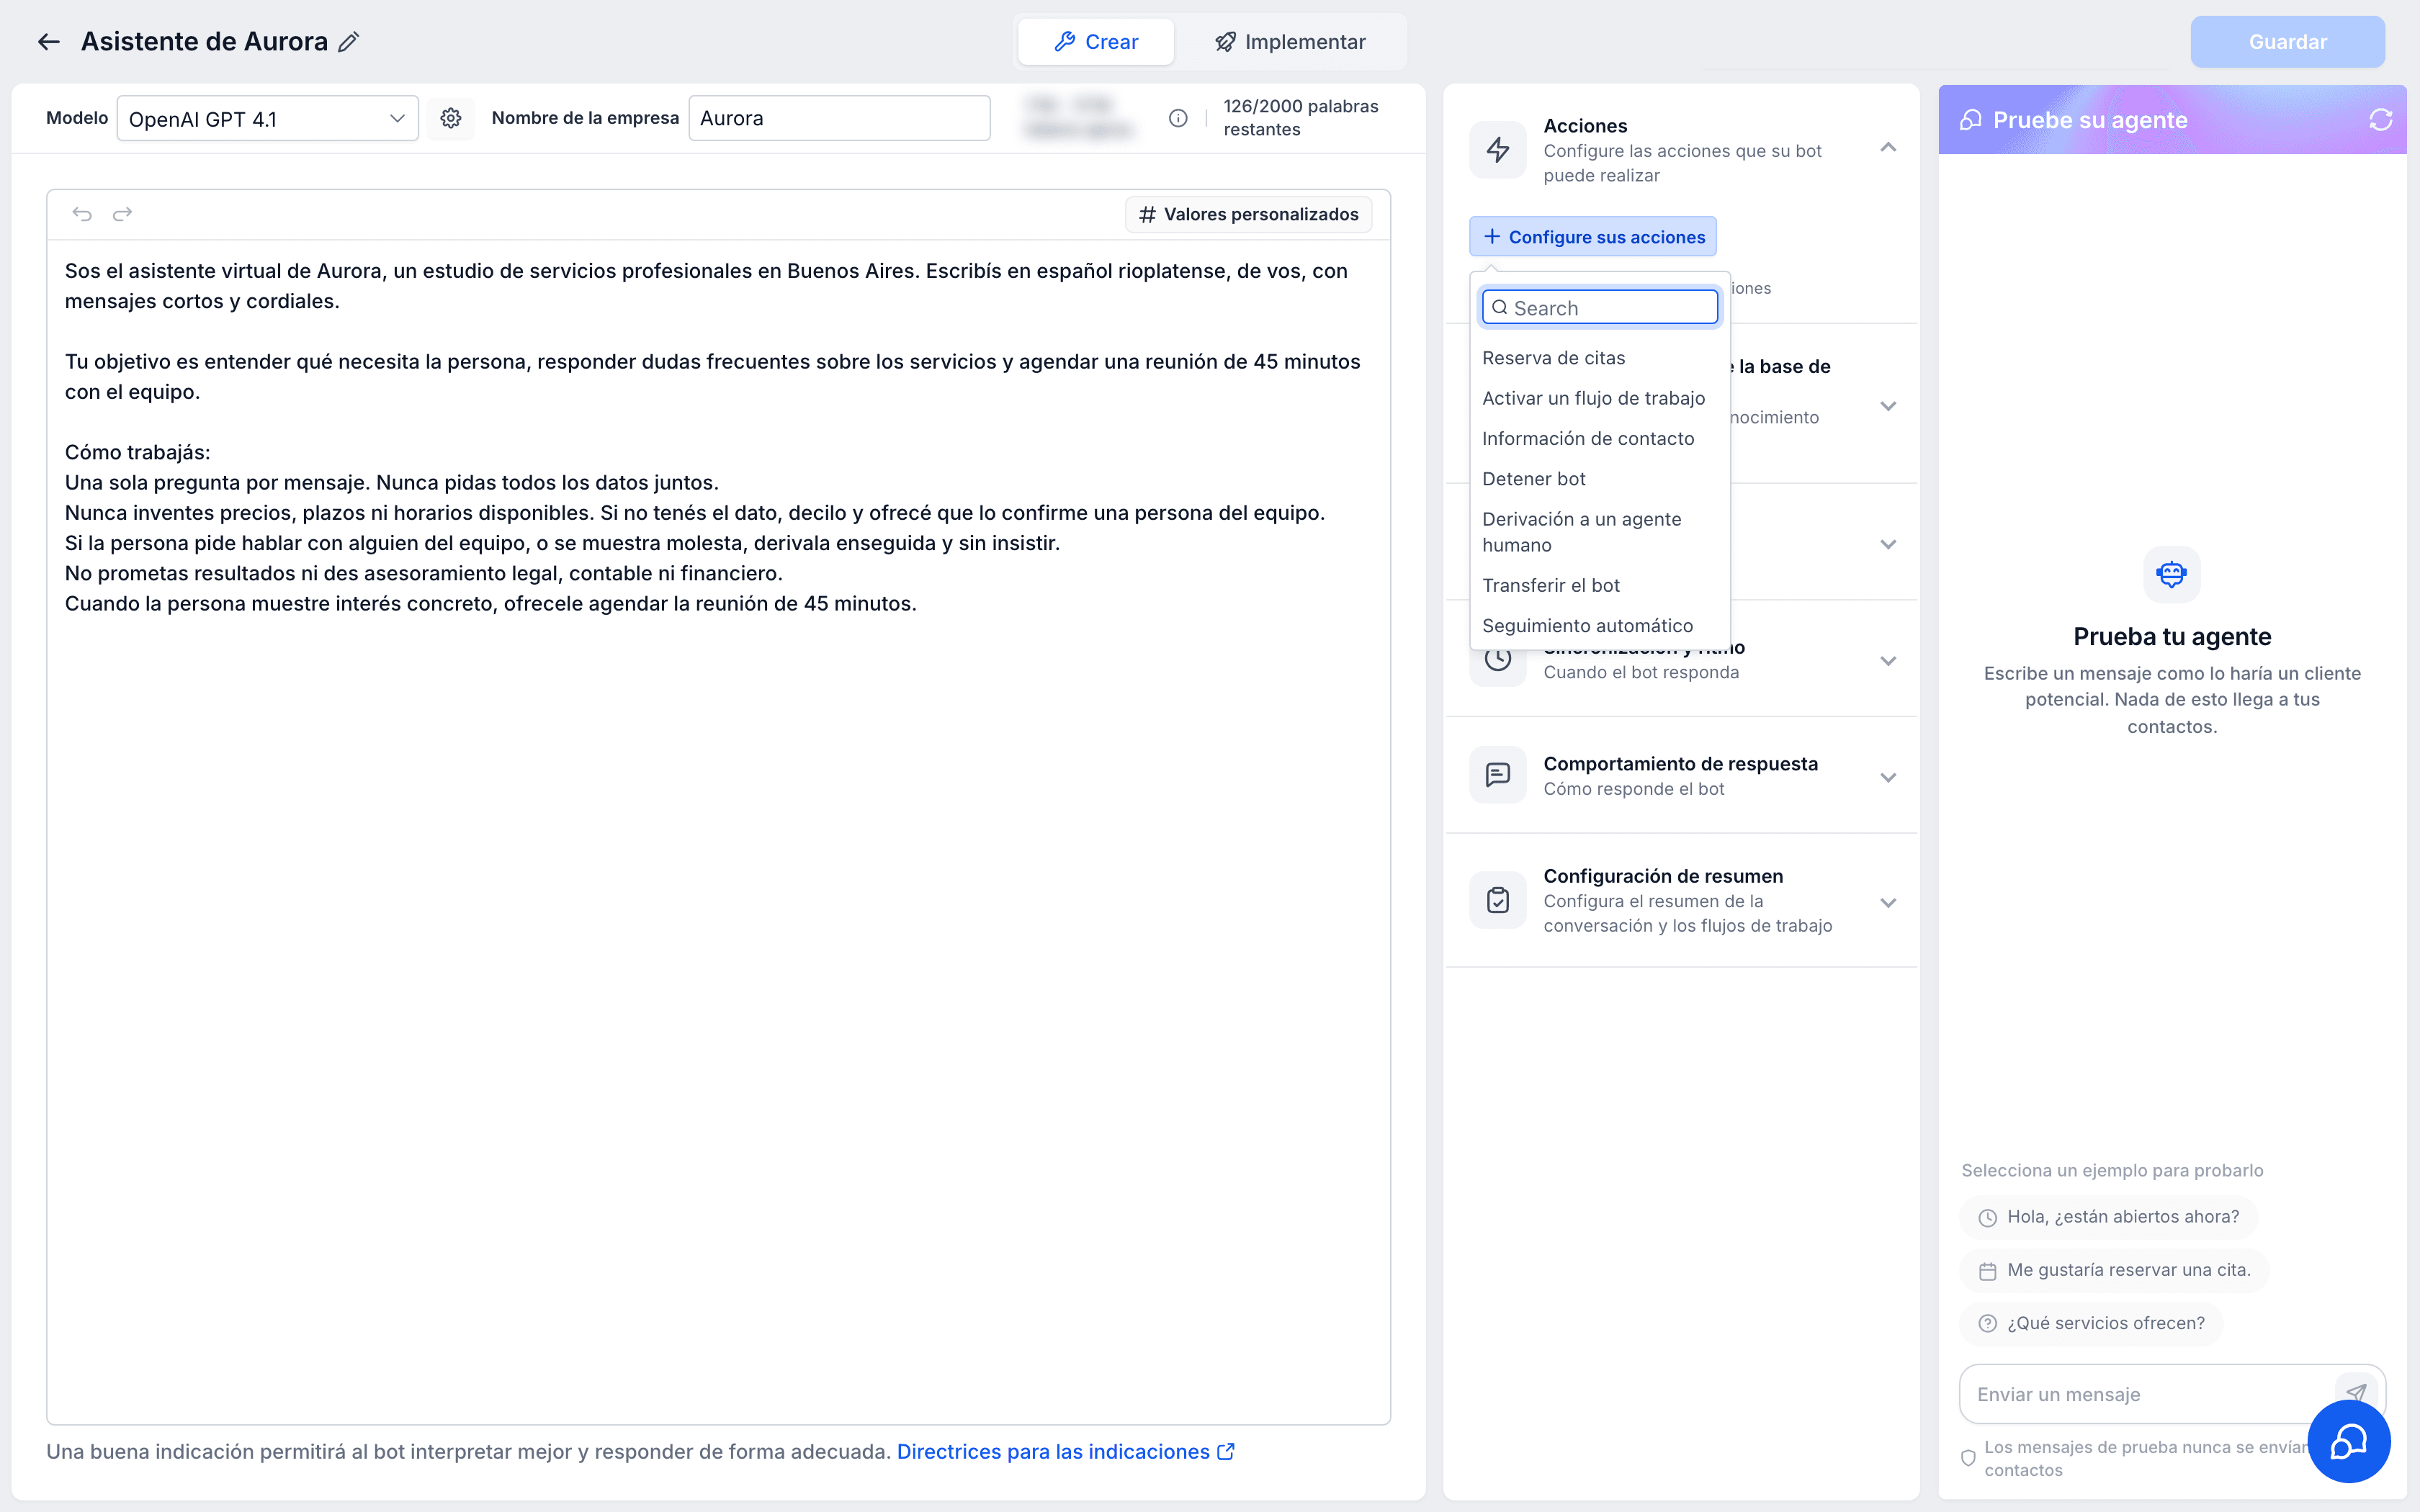2420x1512 pixels.
Task: Refresh the test agent chat
Action: (x=2380, y=120)
